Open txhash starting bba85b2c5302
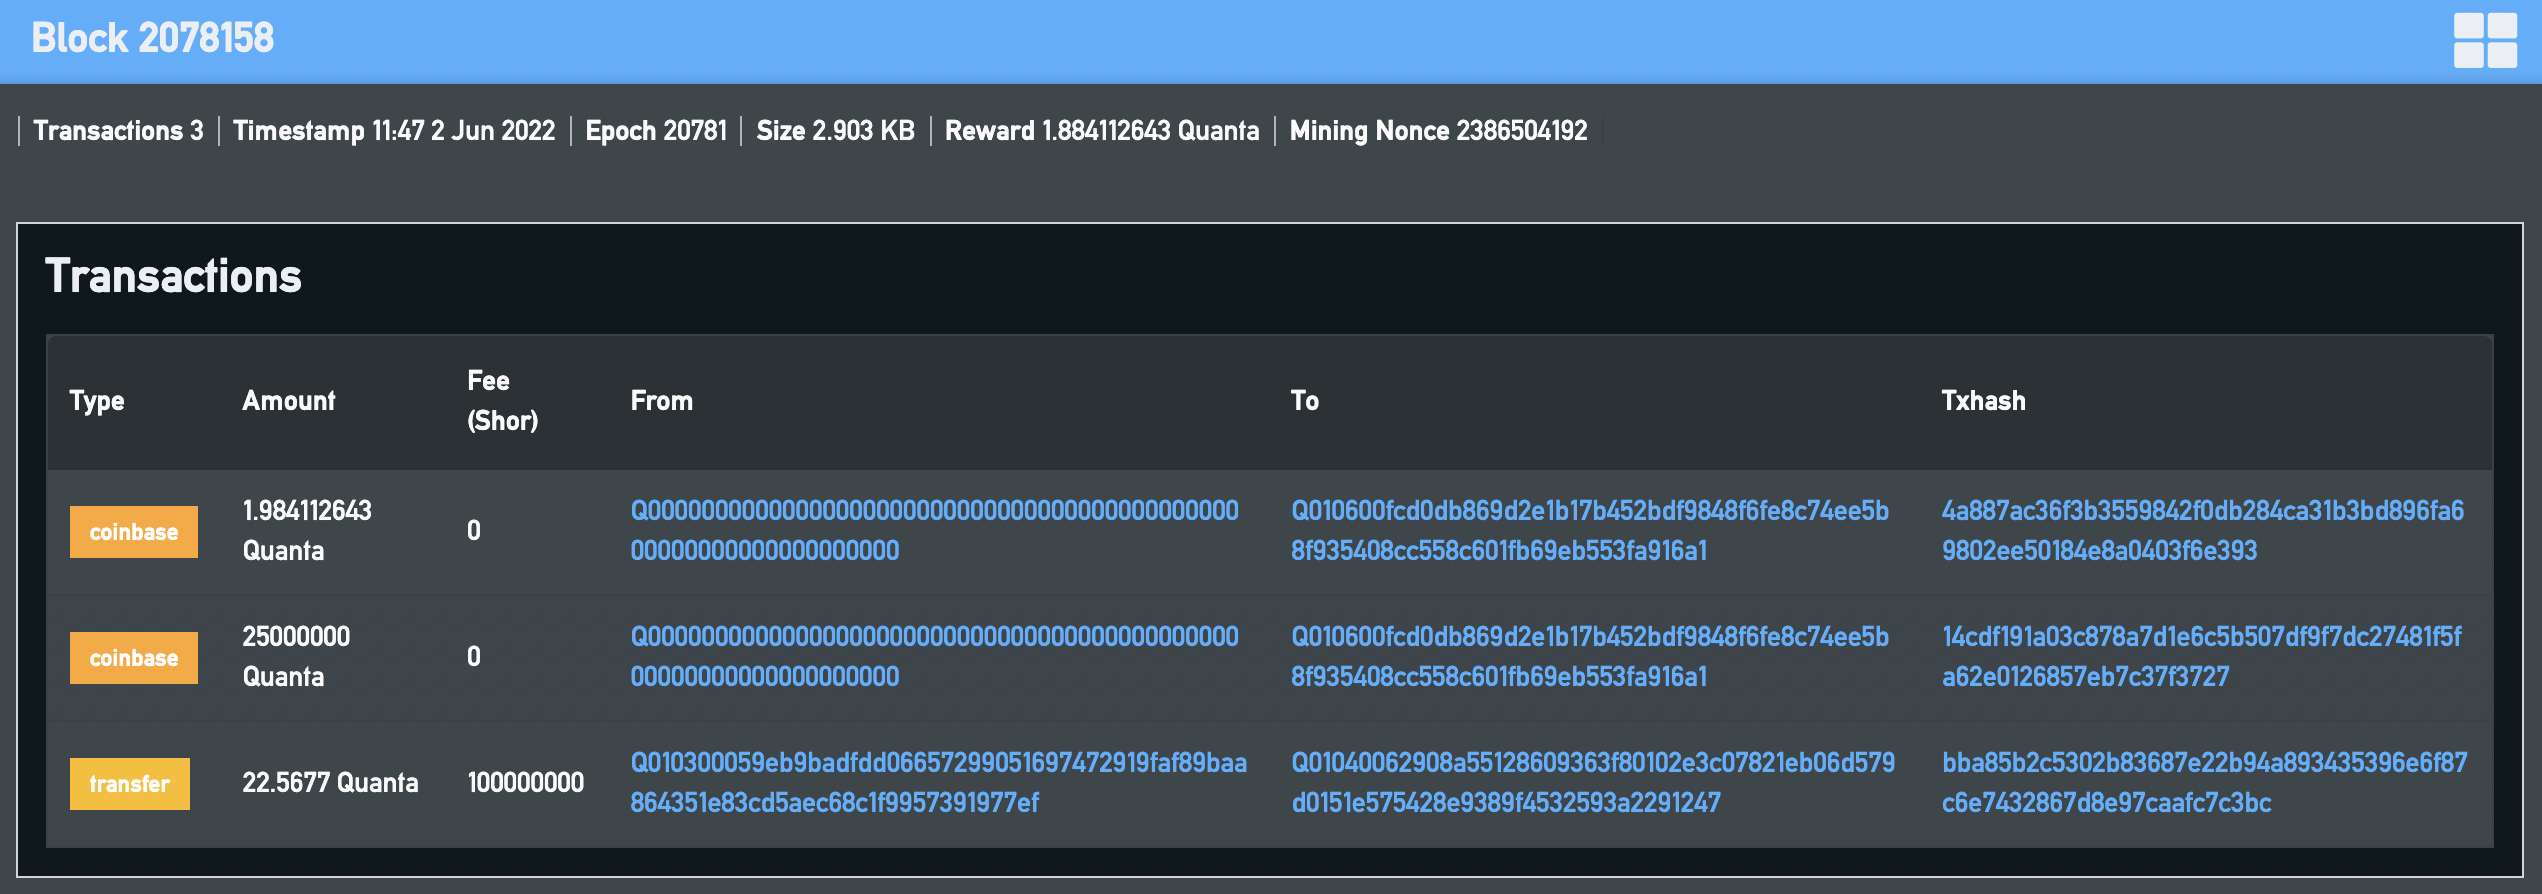The height and width of the screenshot is (894, 2542). pyautogui.click(x=2204, y=783)
